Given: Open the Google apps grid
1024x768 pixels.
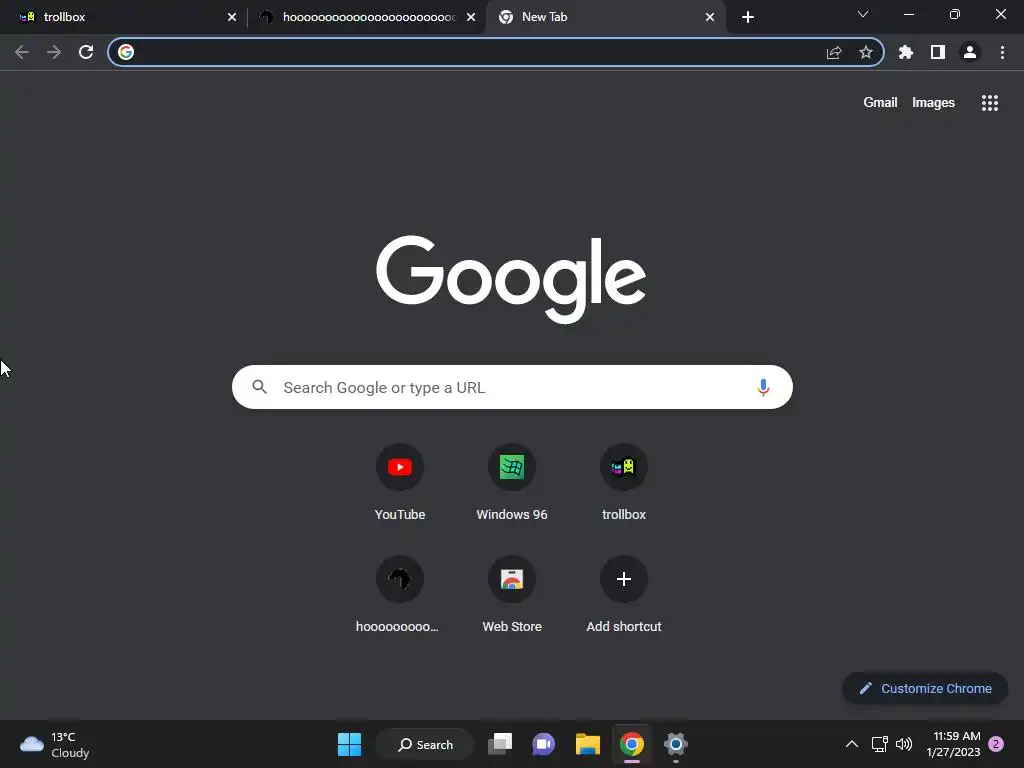Looking at the screenshot, I should (x=989, y=103).
